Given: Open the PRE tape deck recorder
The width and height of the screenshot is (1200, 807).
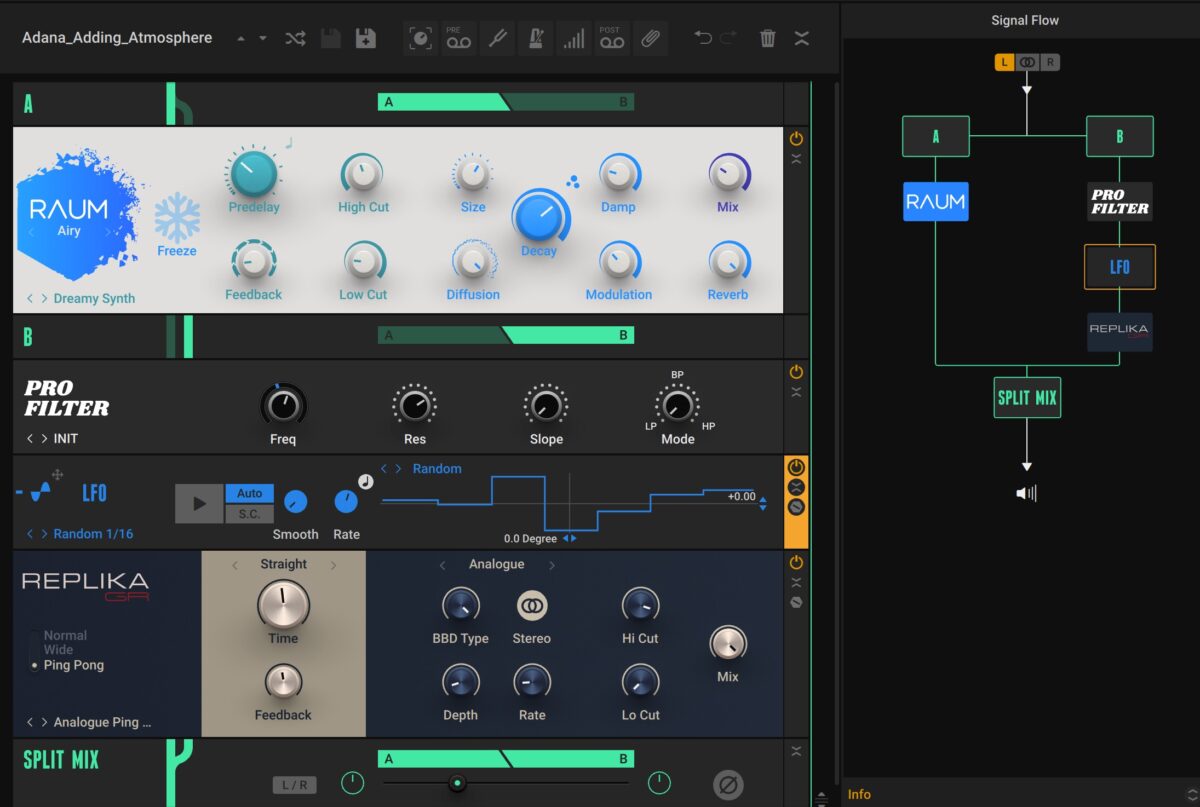Looking at the screenshot, I should (x=458, y=39).
